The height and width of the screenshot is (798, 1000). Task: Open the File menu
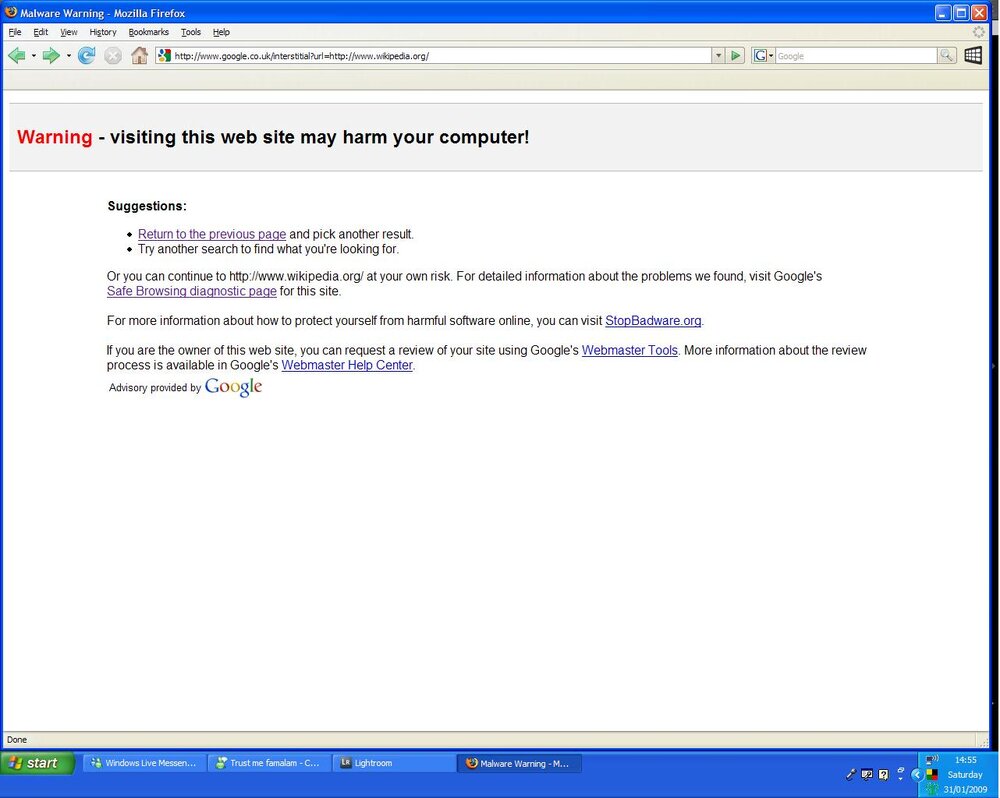pyautogui.click(x=15, y=32)
